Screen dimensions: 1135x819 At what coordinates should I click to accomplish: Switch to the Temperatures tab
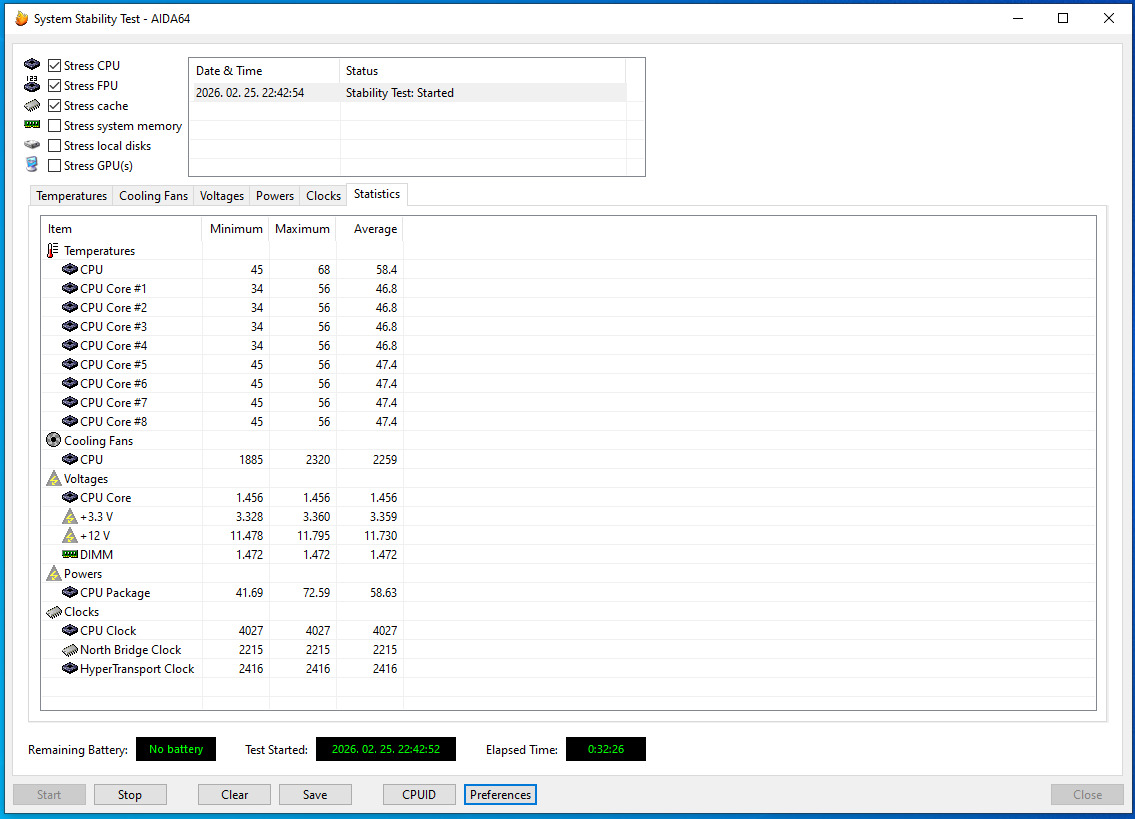pos(71,196)
